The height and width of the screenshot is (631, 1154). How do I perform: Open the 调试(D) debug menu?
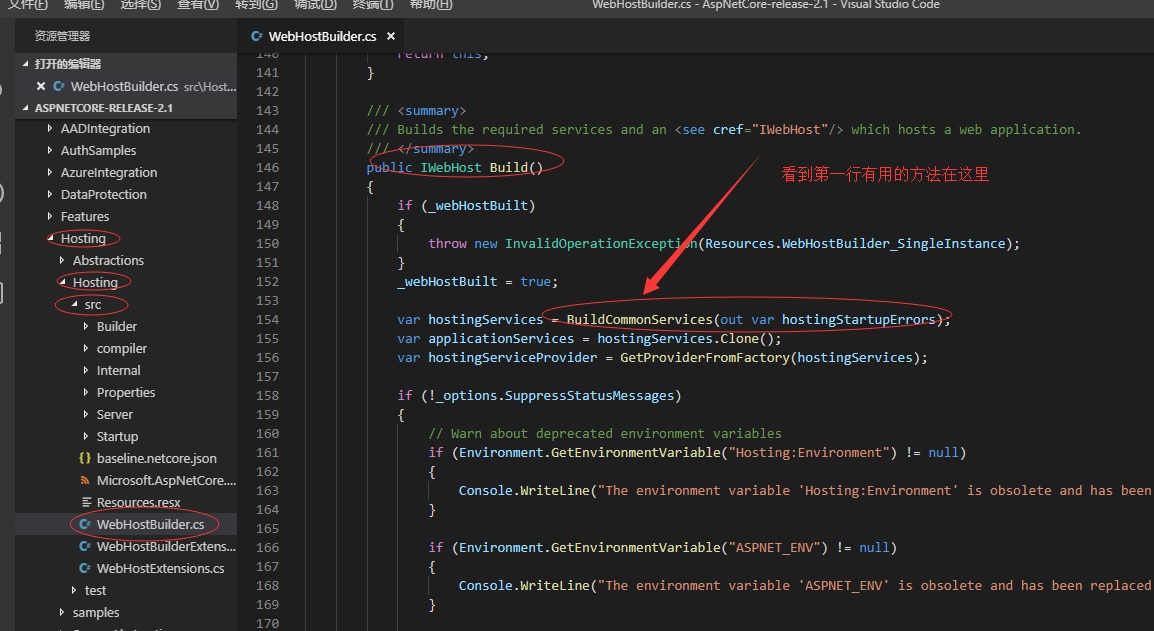point(315,5)
